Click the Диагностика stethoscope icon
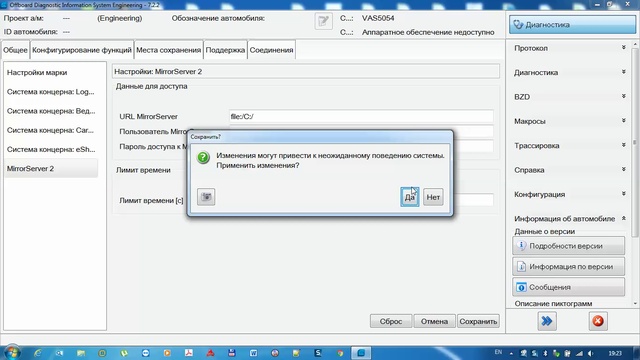 click(518, 24)
